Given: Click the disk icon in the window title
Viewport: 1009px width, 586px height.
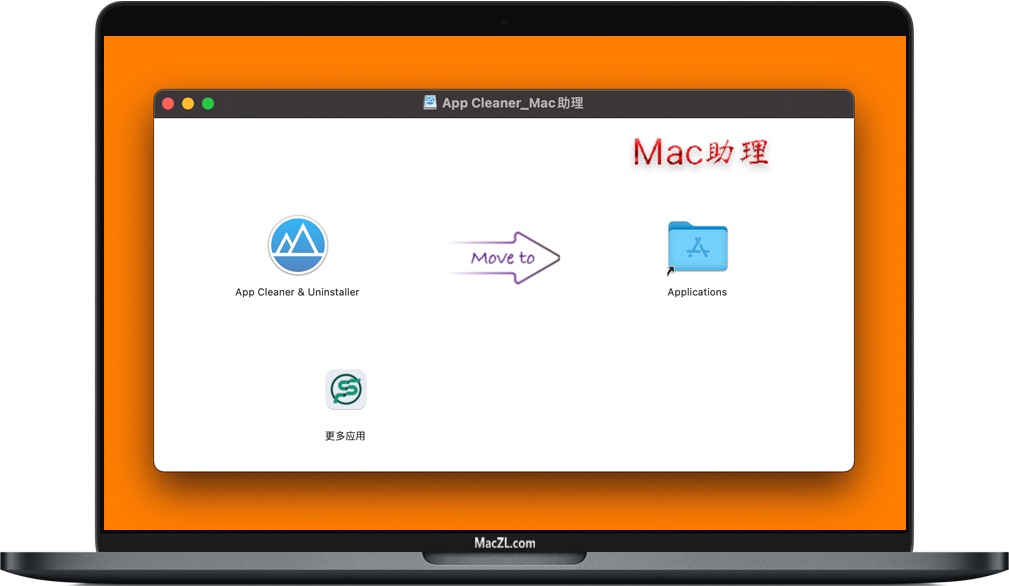Looking at the screenshot, I should tap(430, 102).
